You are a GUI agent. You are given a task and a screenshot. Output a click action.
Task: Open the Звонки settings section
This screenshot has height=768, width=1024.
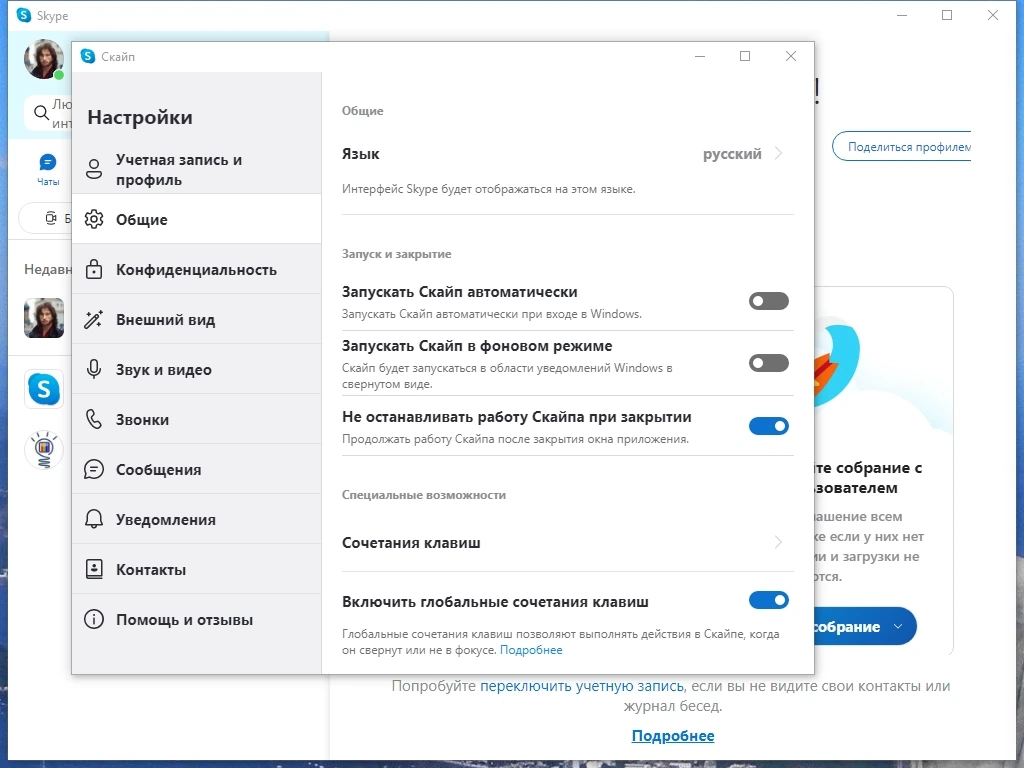pyautogui.click(x=197, y=419)
